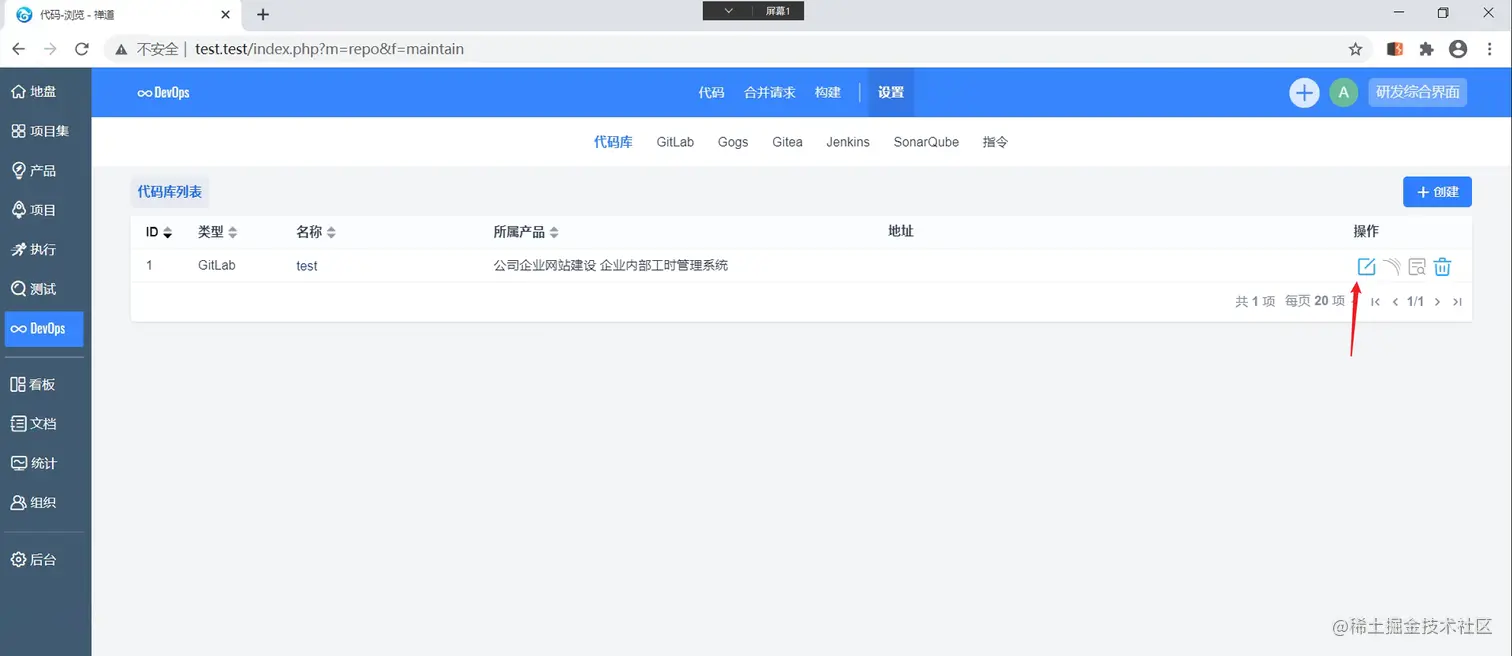Open the SonarQube sub-tab
The image size is (1512, 656).
pyautogui.click(x=926, y=142)
